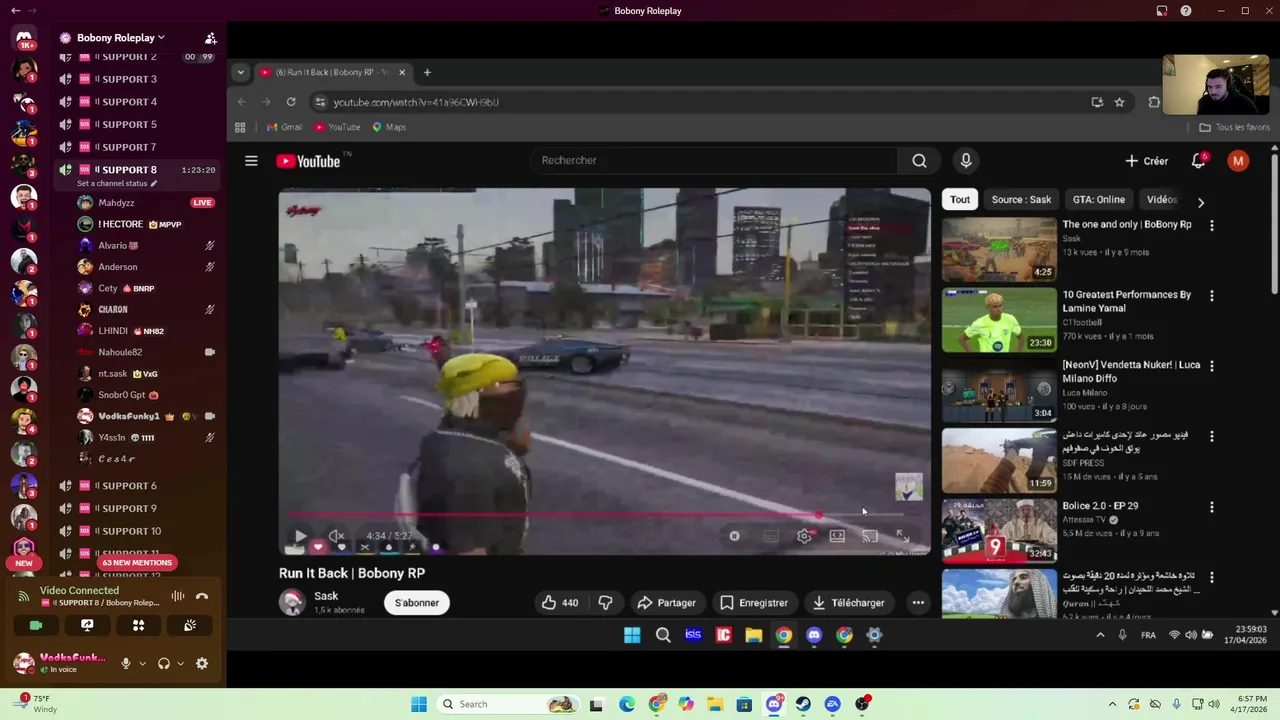1280x720 pixels.
Task: Open a new Chrome tab
Action: click(427, 72)
